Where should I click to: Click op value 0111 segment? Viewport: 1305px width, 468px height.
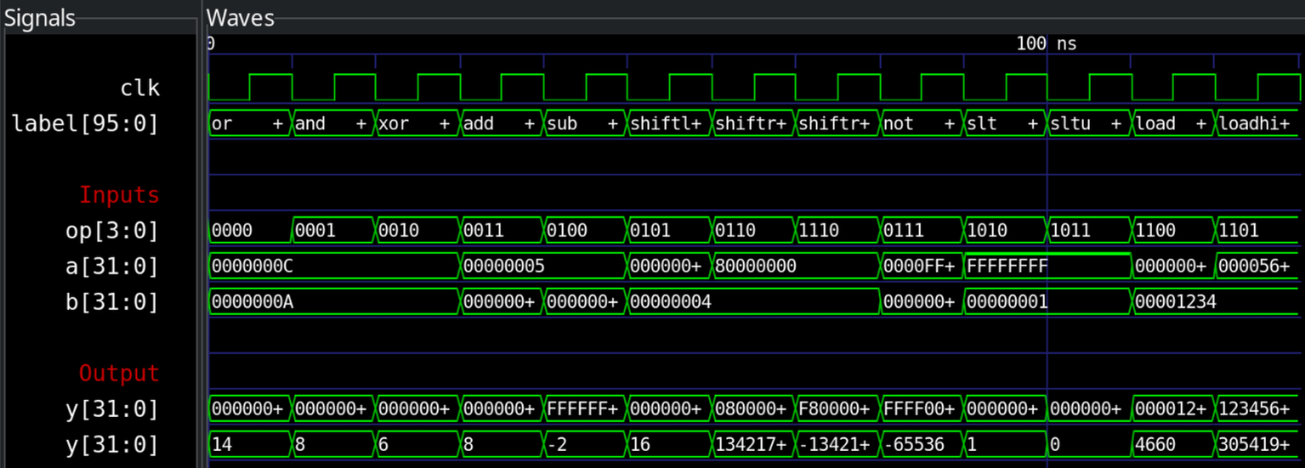click(x=921, y=231)
